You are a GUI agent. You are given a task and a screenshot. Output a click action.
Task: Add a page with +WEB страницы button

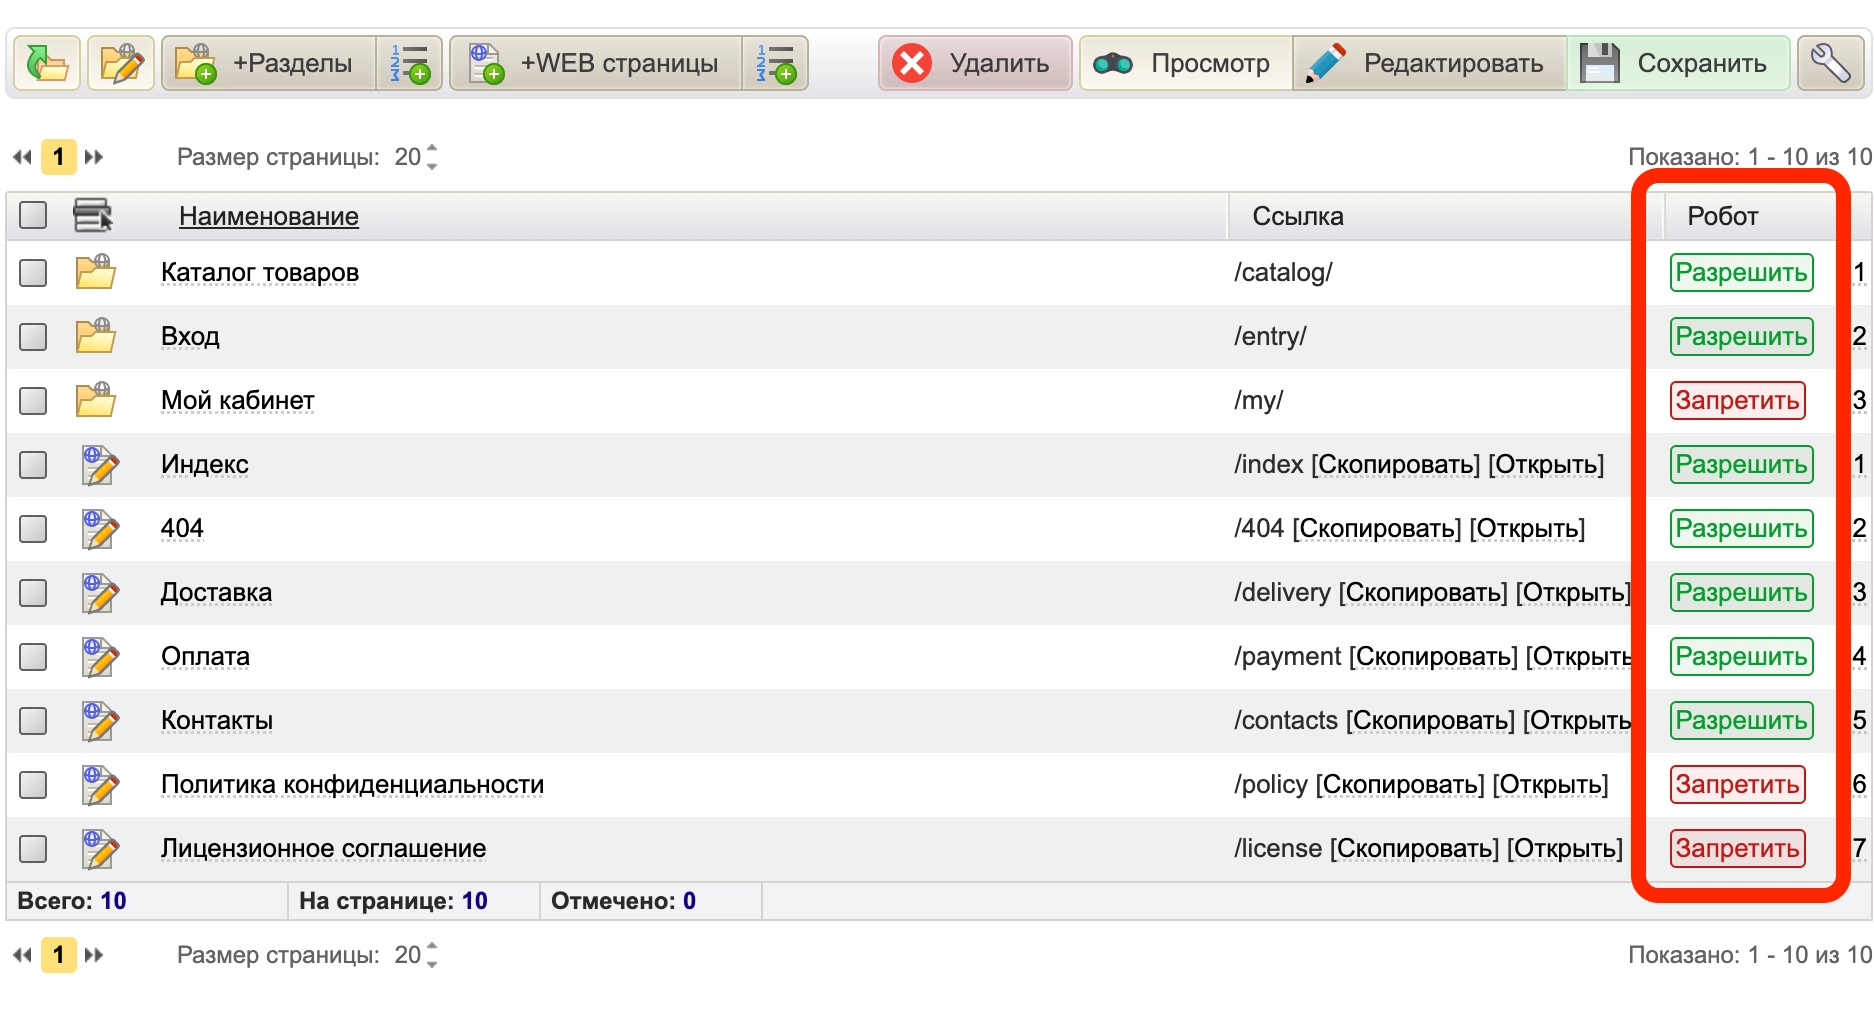pyautogui.click(x=596, y=63)
